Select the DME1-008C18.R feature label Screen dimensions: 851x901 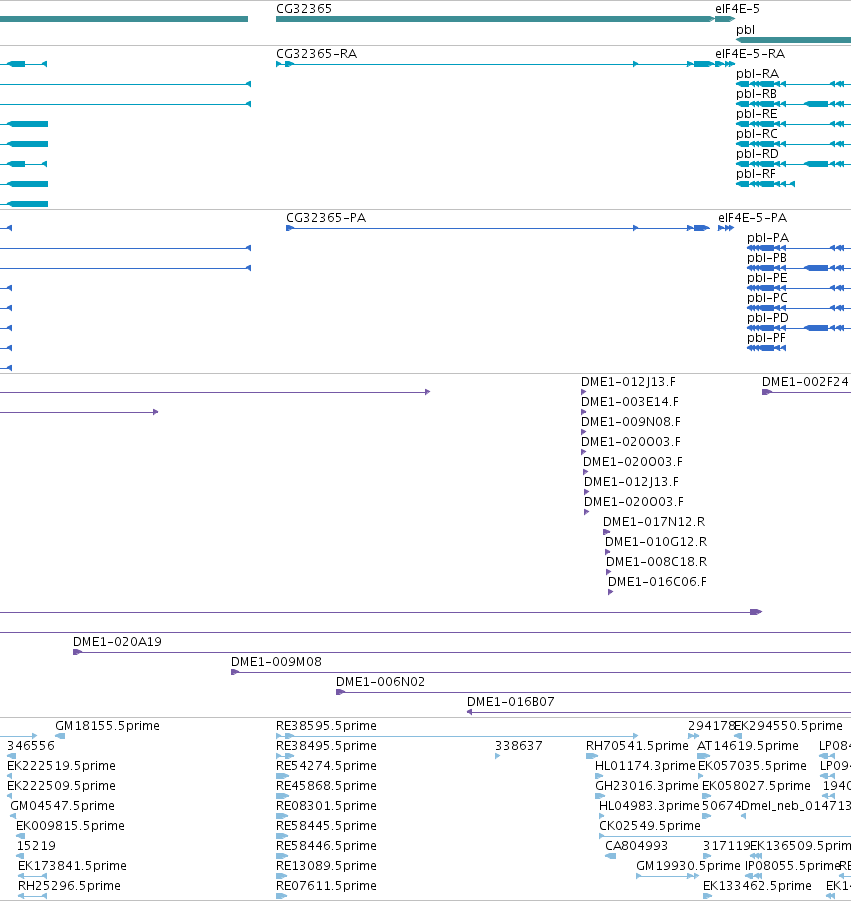[x=656, y=561]
